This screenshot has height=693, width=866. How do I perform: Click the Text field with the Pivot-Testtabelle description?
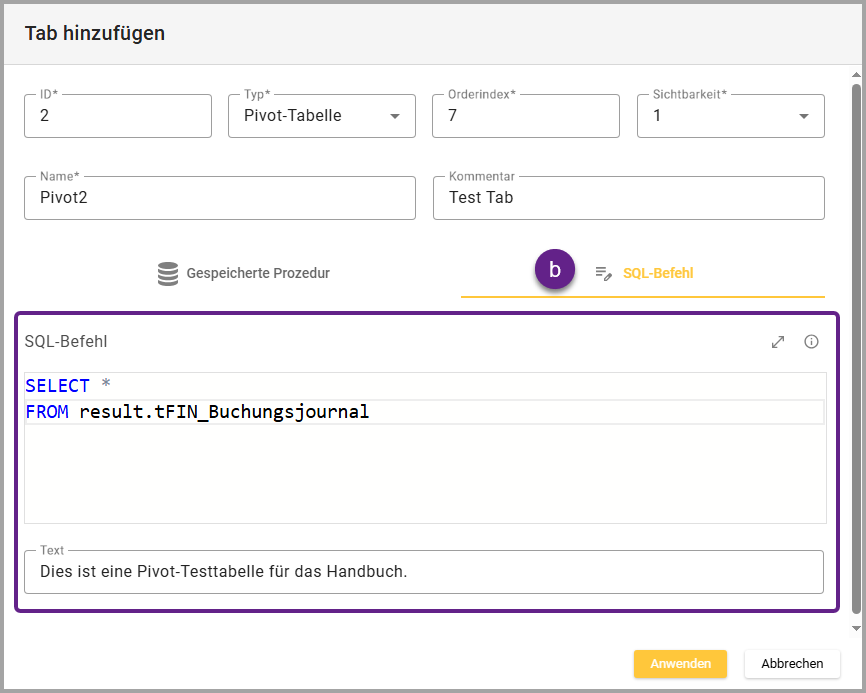click(424, 572)
